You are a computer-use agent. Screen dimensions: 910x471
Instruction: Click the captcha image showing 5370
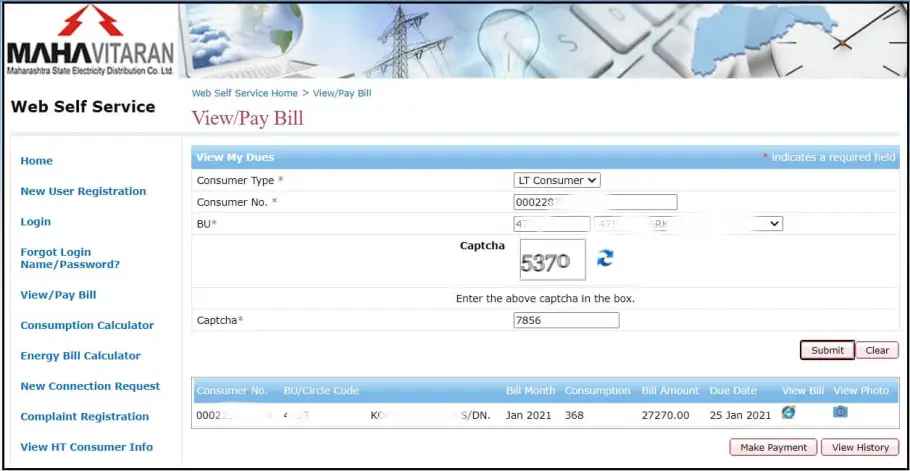click(552, 259)
